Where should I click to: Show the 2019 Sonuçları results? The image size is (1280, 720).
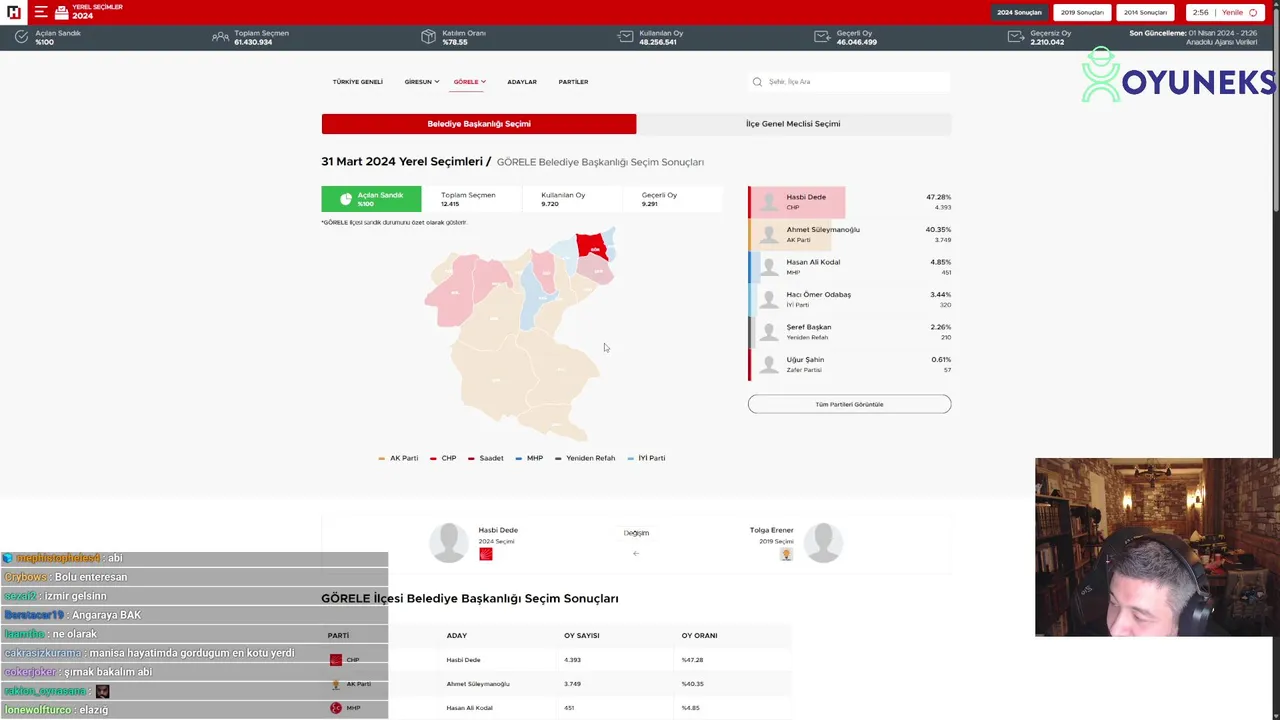point(1083,12)
